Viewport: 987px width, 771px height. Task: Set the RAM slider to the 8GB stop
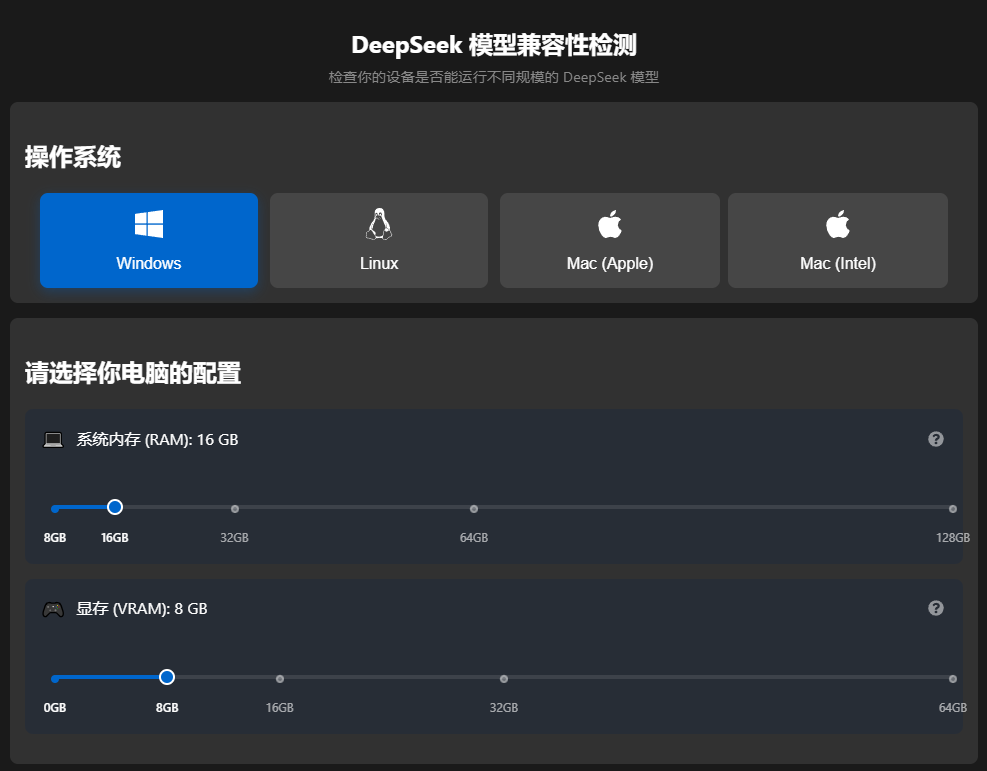[x=55, y=509]
